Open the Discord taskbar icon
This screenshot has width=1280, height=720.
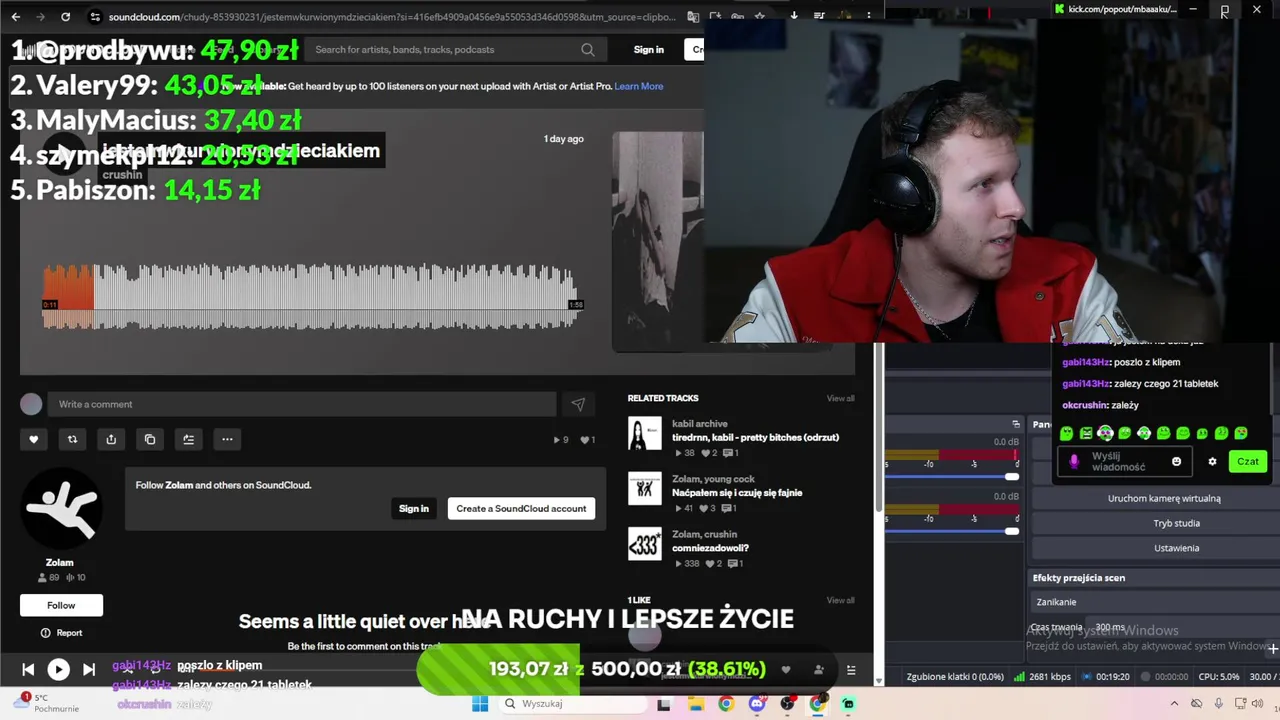click(x=756, y=704)
